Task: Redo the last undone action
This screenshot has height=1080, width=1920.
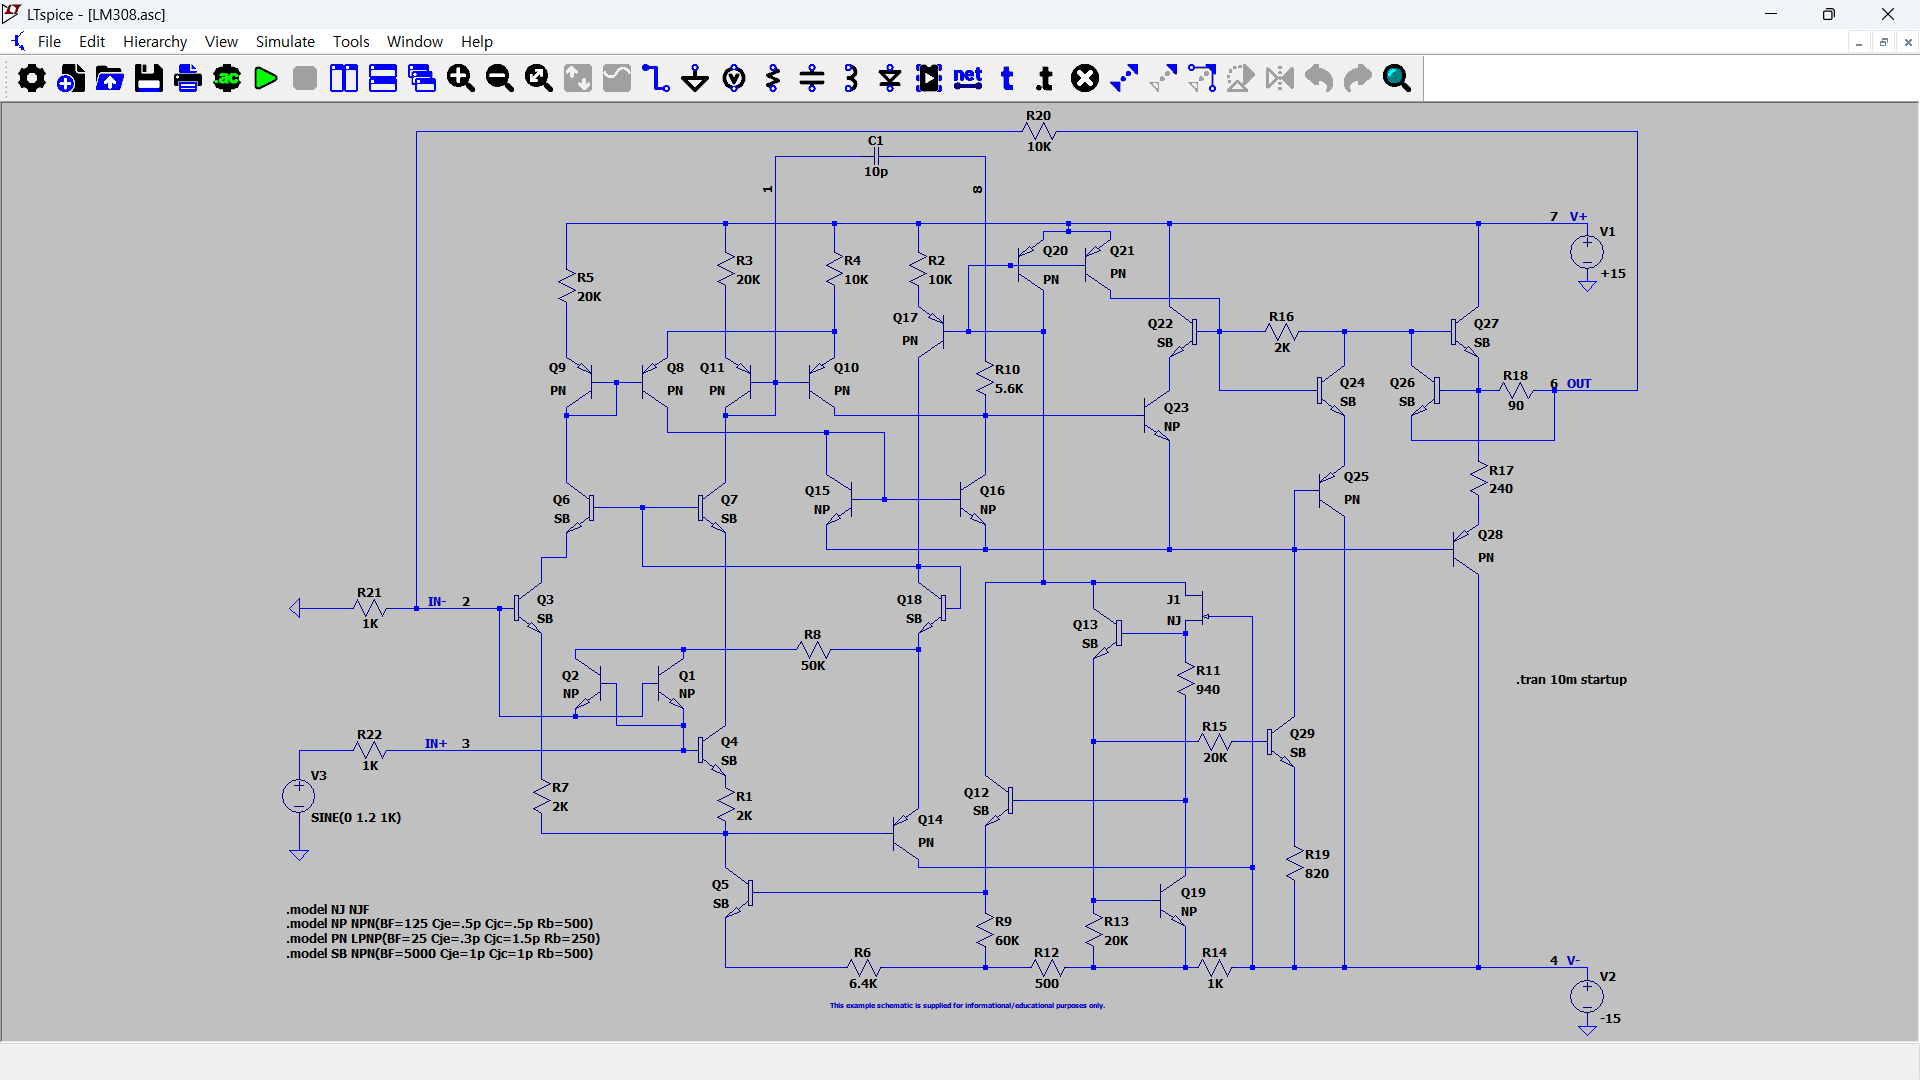Action: pyautogui.click(x=1358, y=78)
